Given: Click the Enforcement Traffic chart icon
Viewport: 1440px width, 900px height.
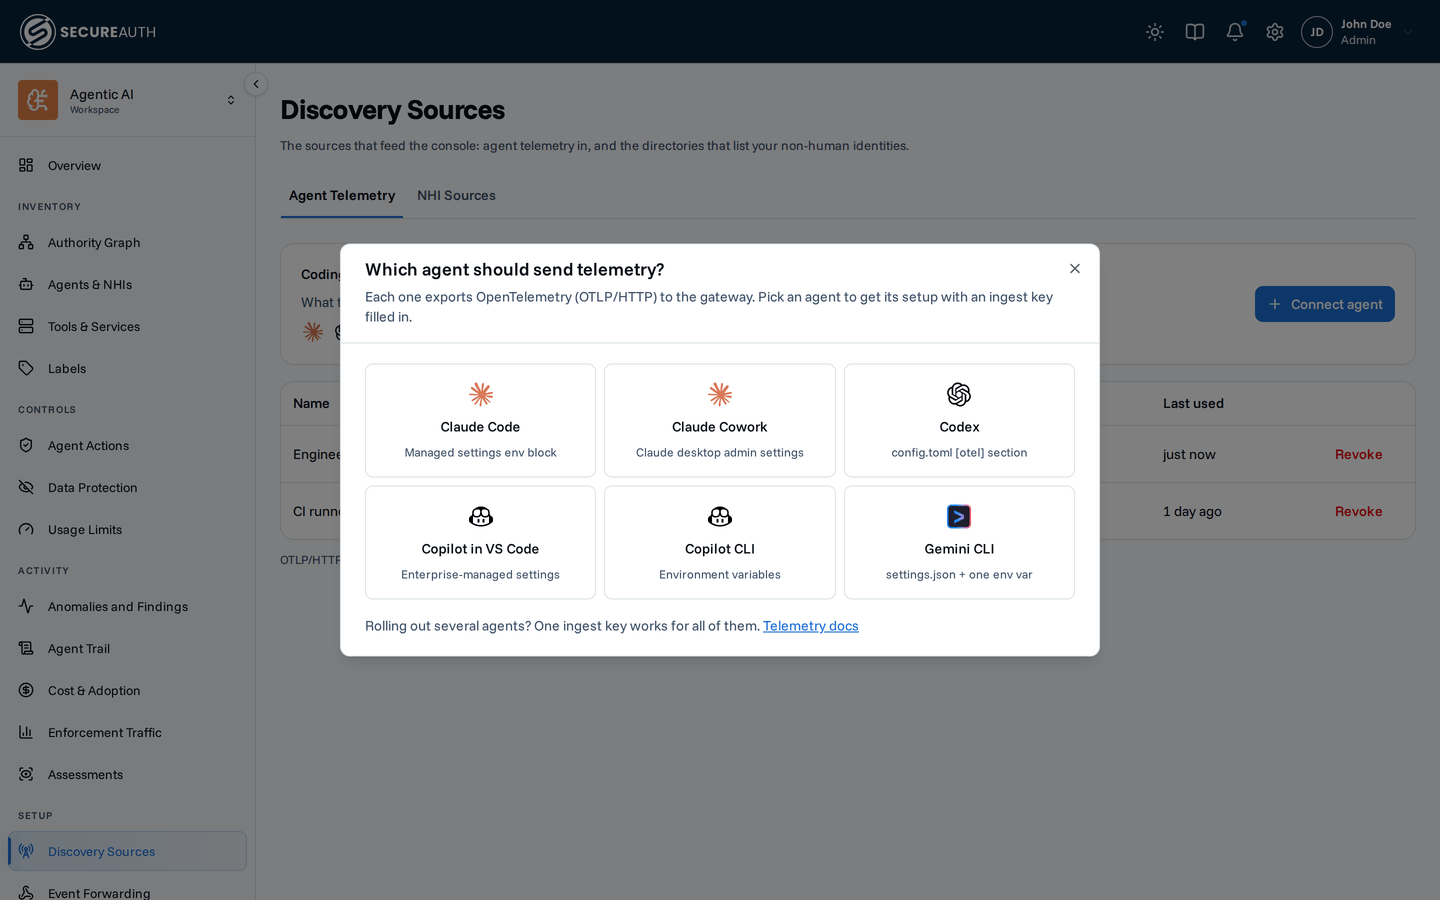Looking at the screenshot, I should coord(26,732).
